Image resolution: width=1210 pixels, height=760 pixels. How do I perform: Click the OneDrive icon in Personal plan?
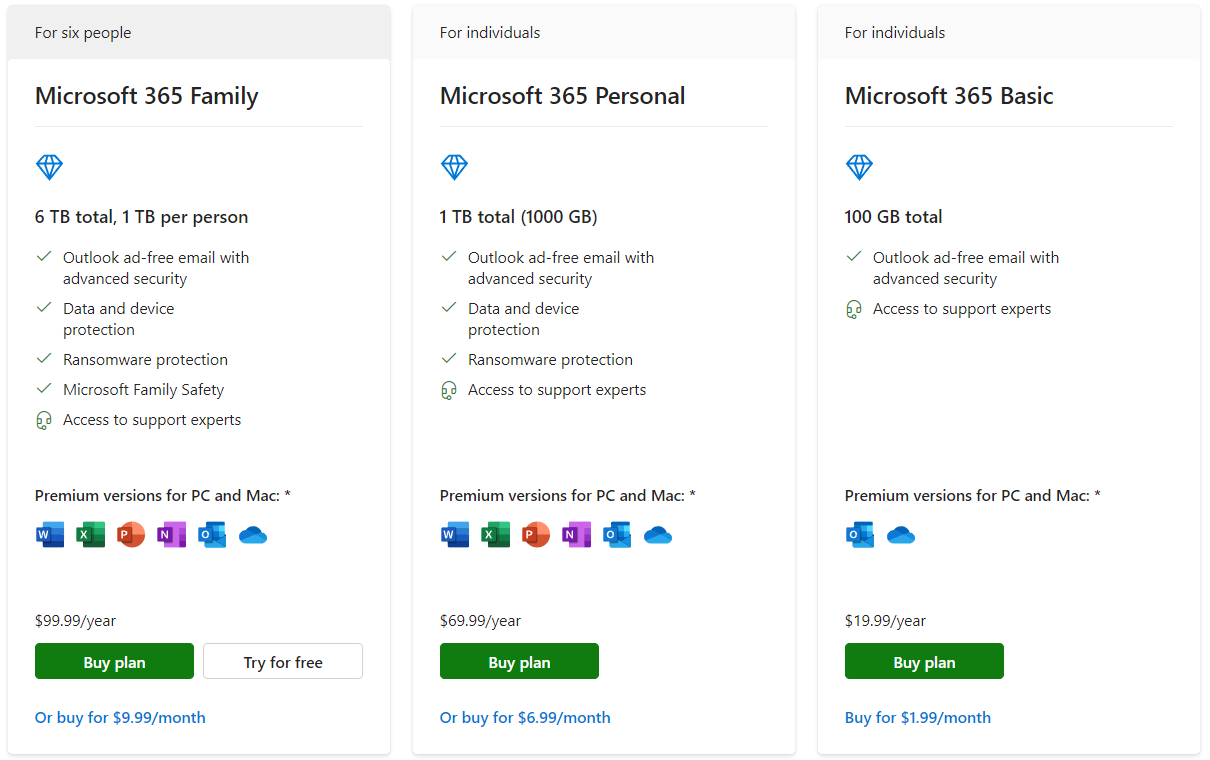click(x=658, y=535)
